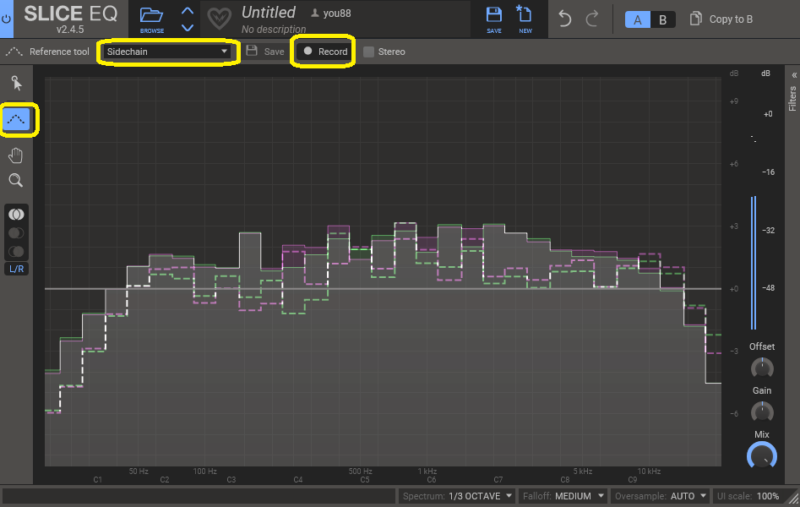Enable the Stereo checkbox
Viewport: 800px width, 507px height.
point(370,51)
